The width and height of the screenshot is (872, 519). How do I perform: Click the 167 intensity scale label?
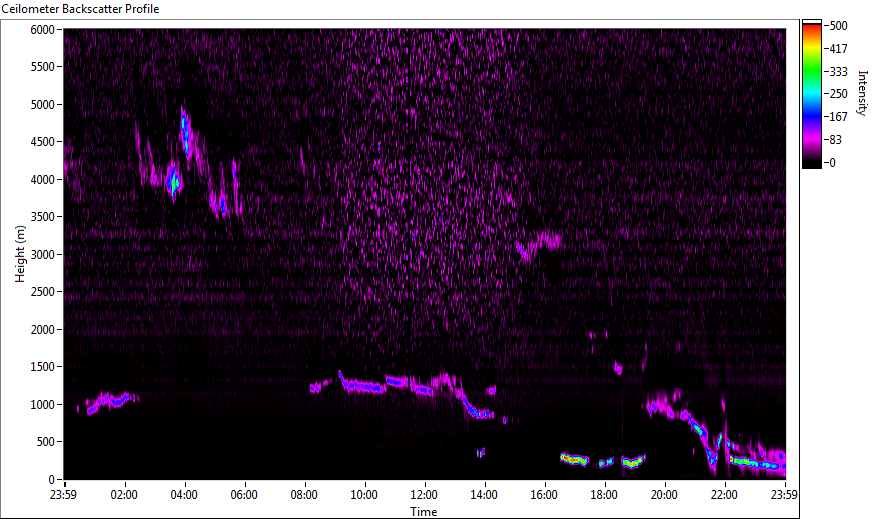click(838, 117)
